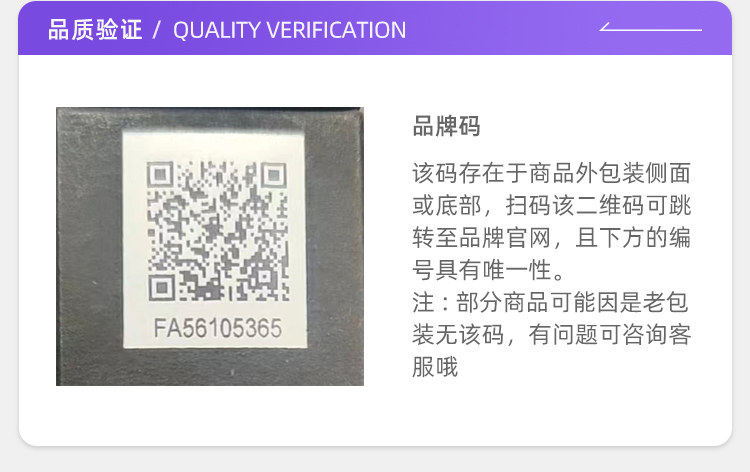The image size is (750, 472).
Task: Click the QR code's top-left finder square
Action: point(160,175)
